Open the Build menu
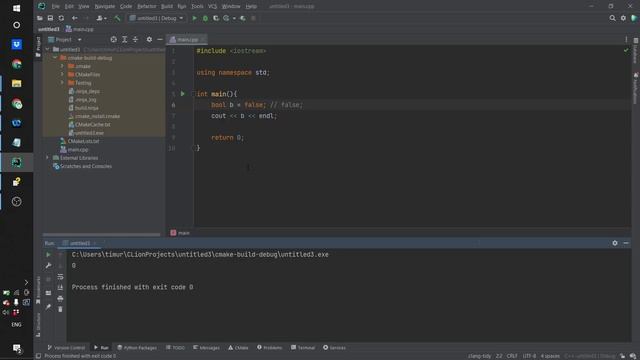The height and width of the screenshot is (360, 640). (167, 6)
